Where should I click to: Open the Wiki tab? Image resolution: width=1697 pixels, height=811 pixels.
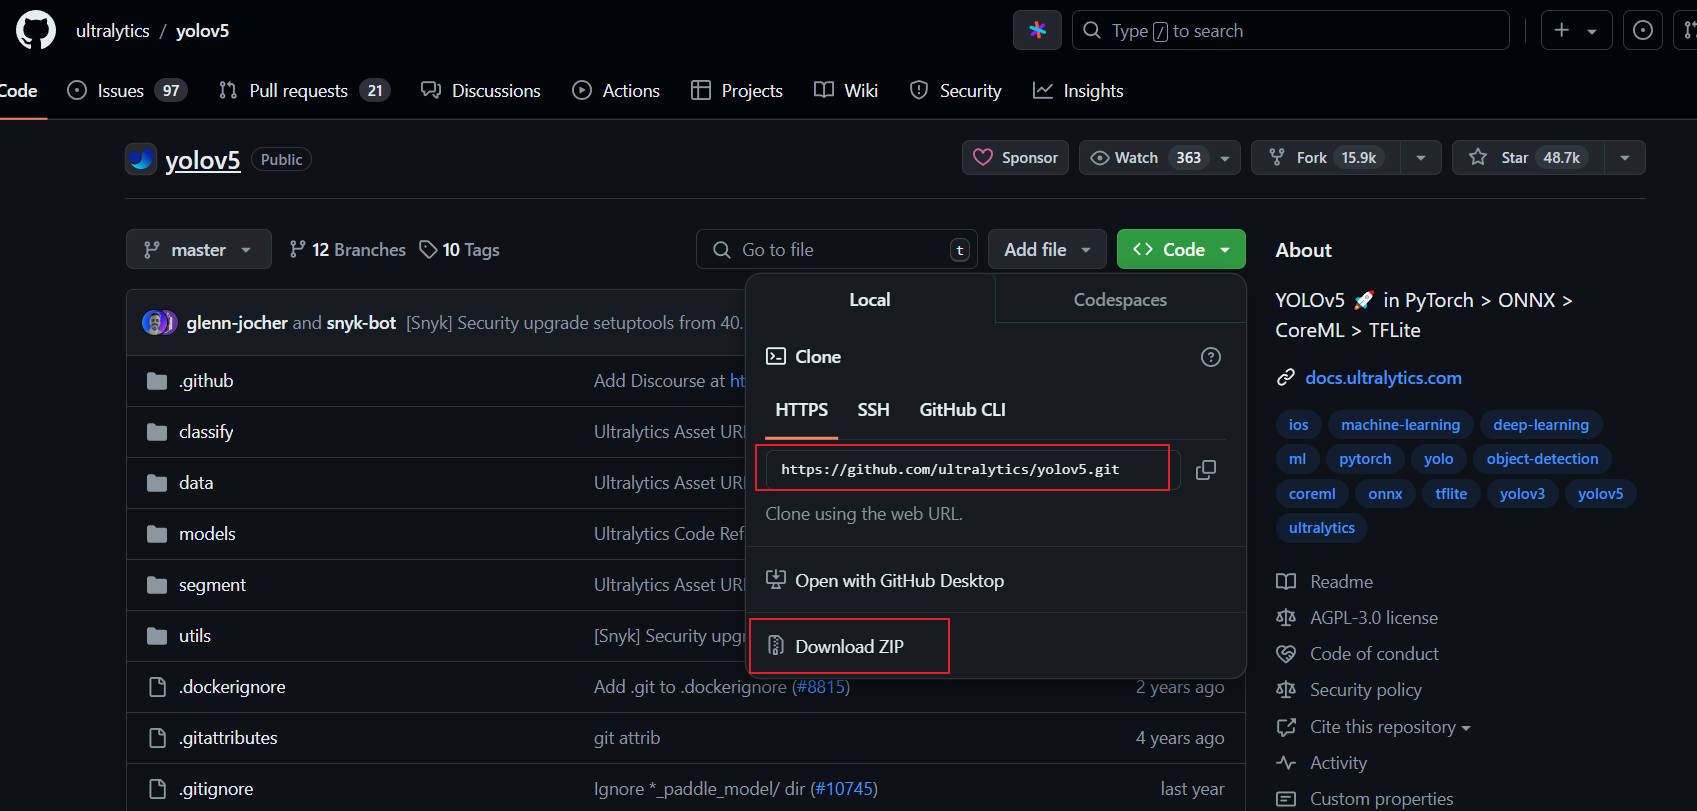pos(846,90)
